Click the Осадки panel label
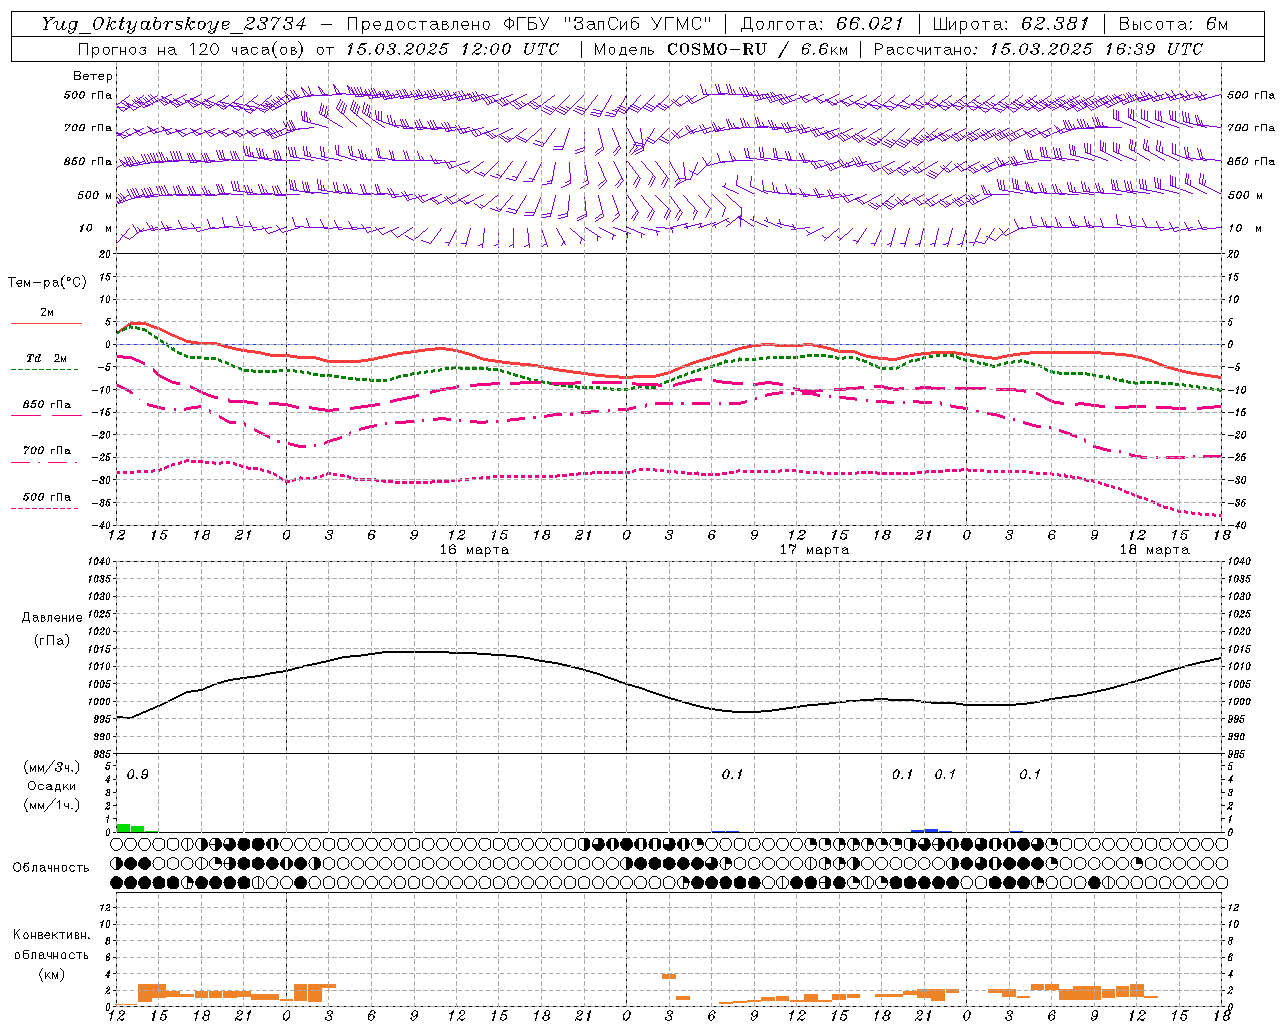Image resolution: width=1280 pixels, height=1024 pixels. [51, 786]
